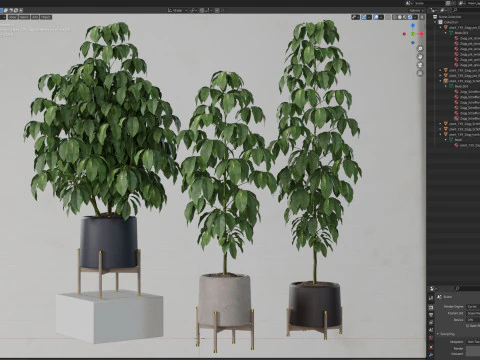Screen dimensions: 480x360
Task: Click orange object icon above Mesh.003
Action: coord(446,27)
